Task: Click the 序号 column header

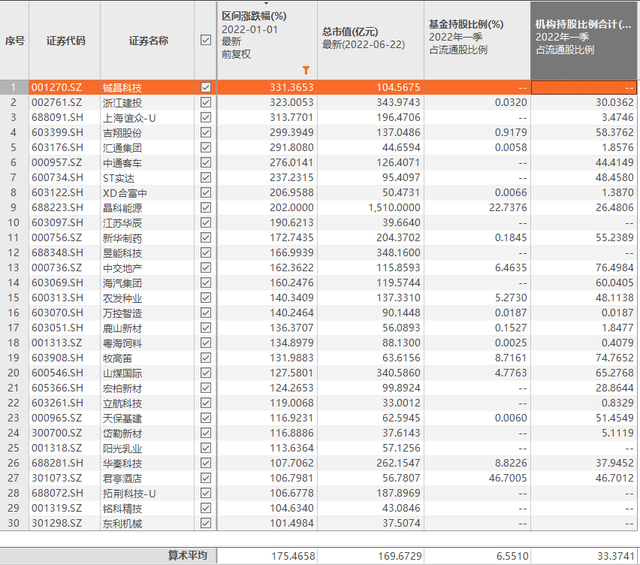Action: 15,41
